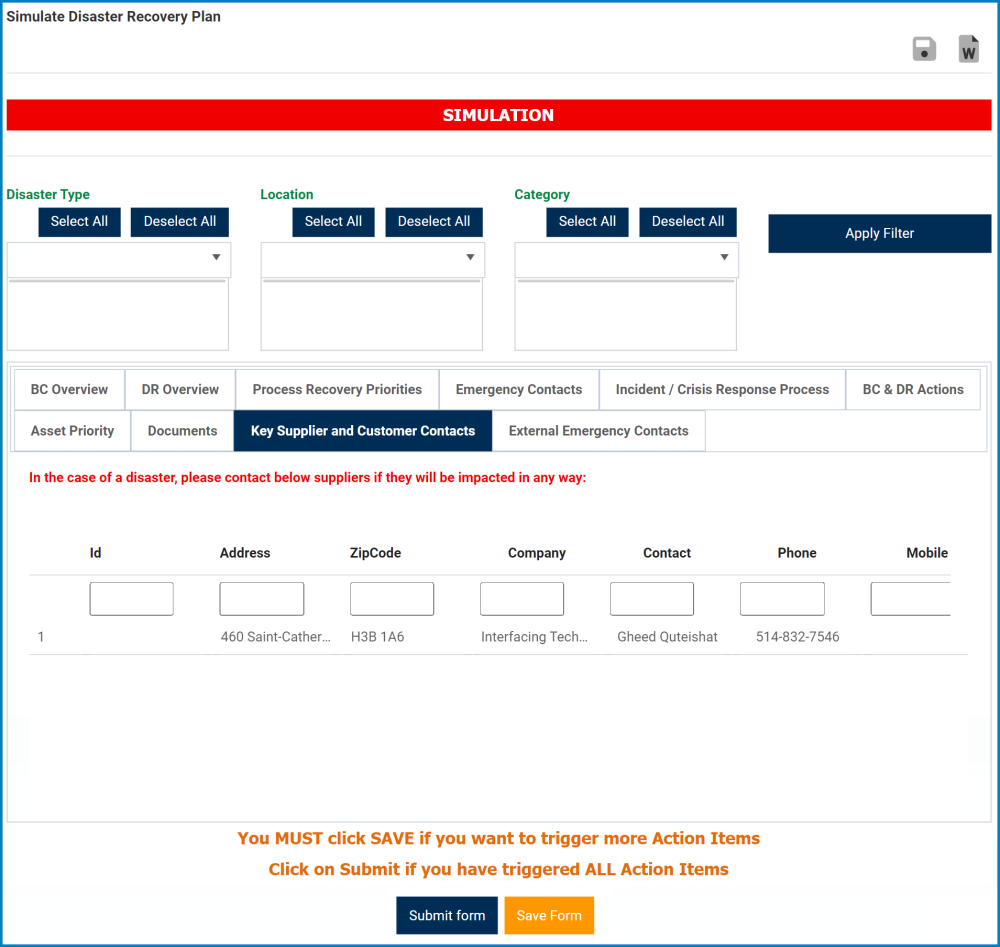Switch to BC Overview tab

[x=70, y=390]
